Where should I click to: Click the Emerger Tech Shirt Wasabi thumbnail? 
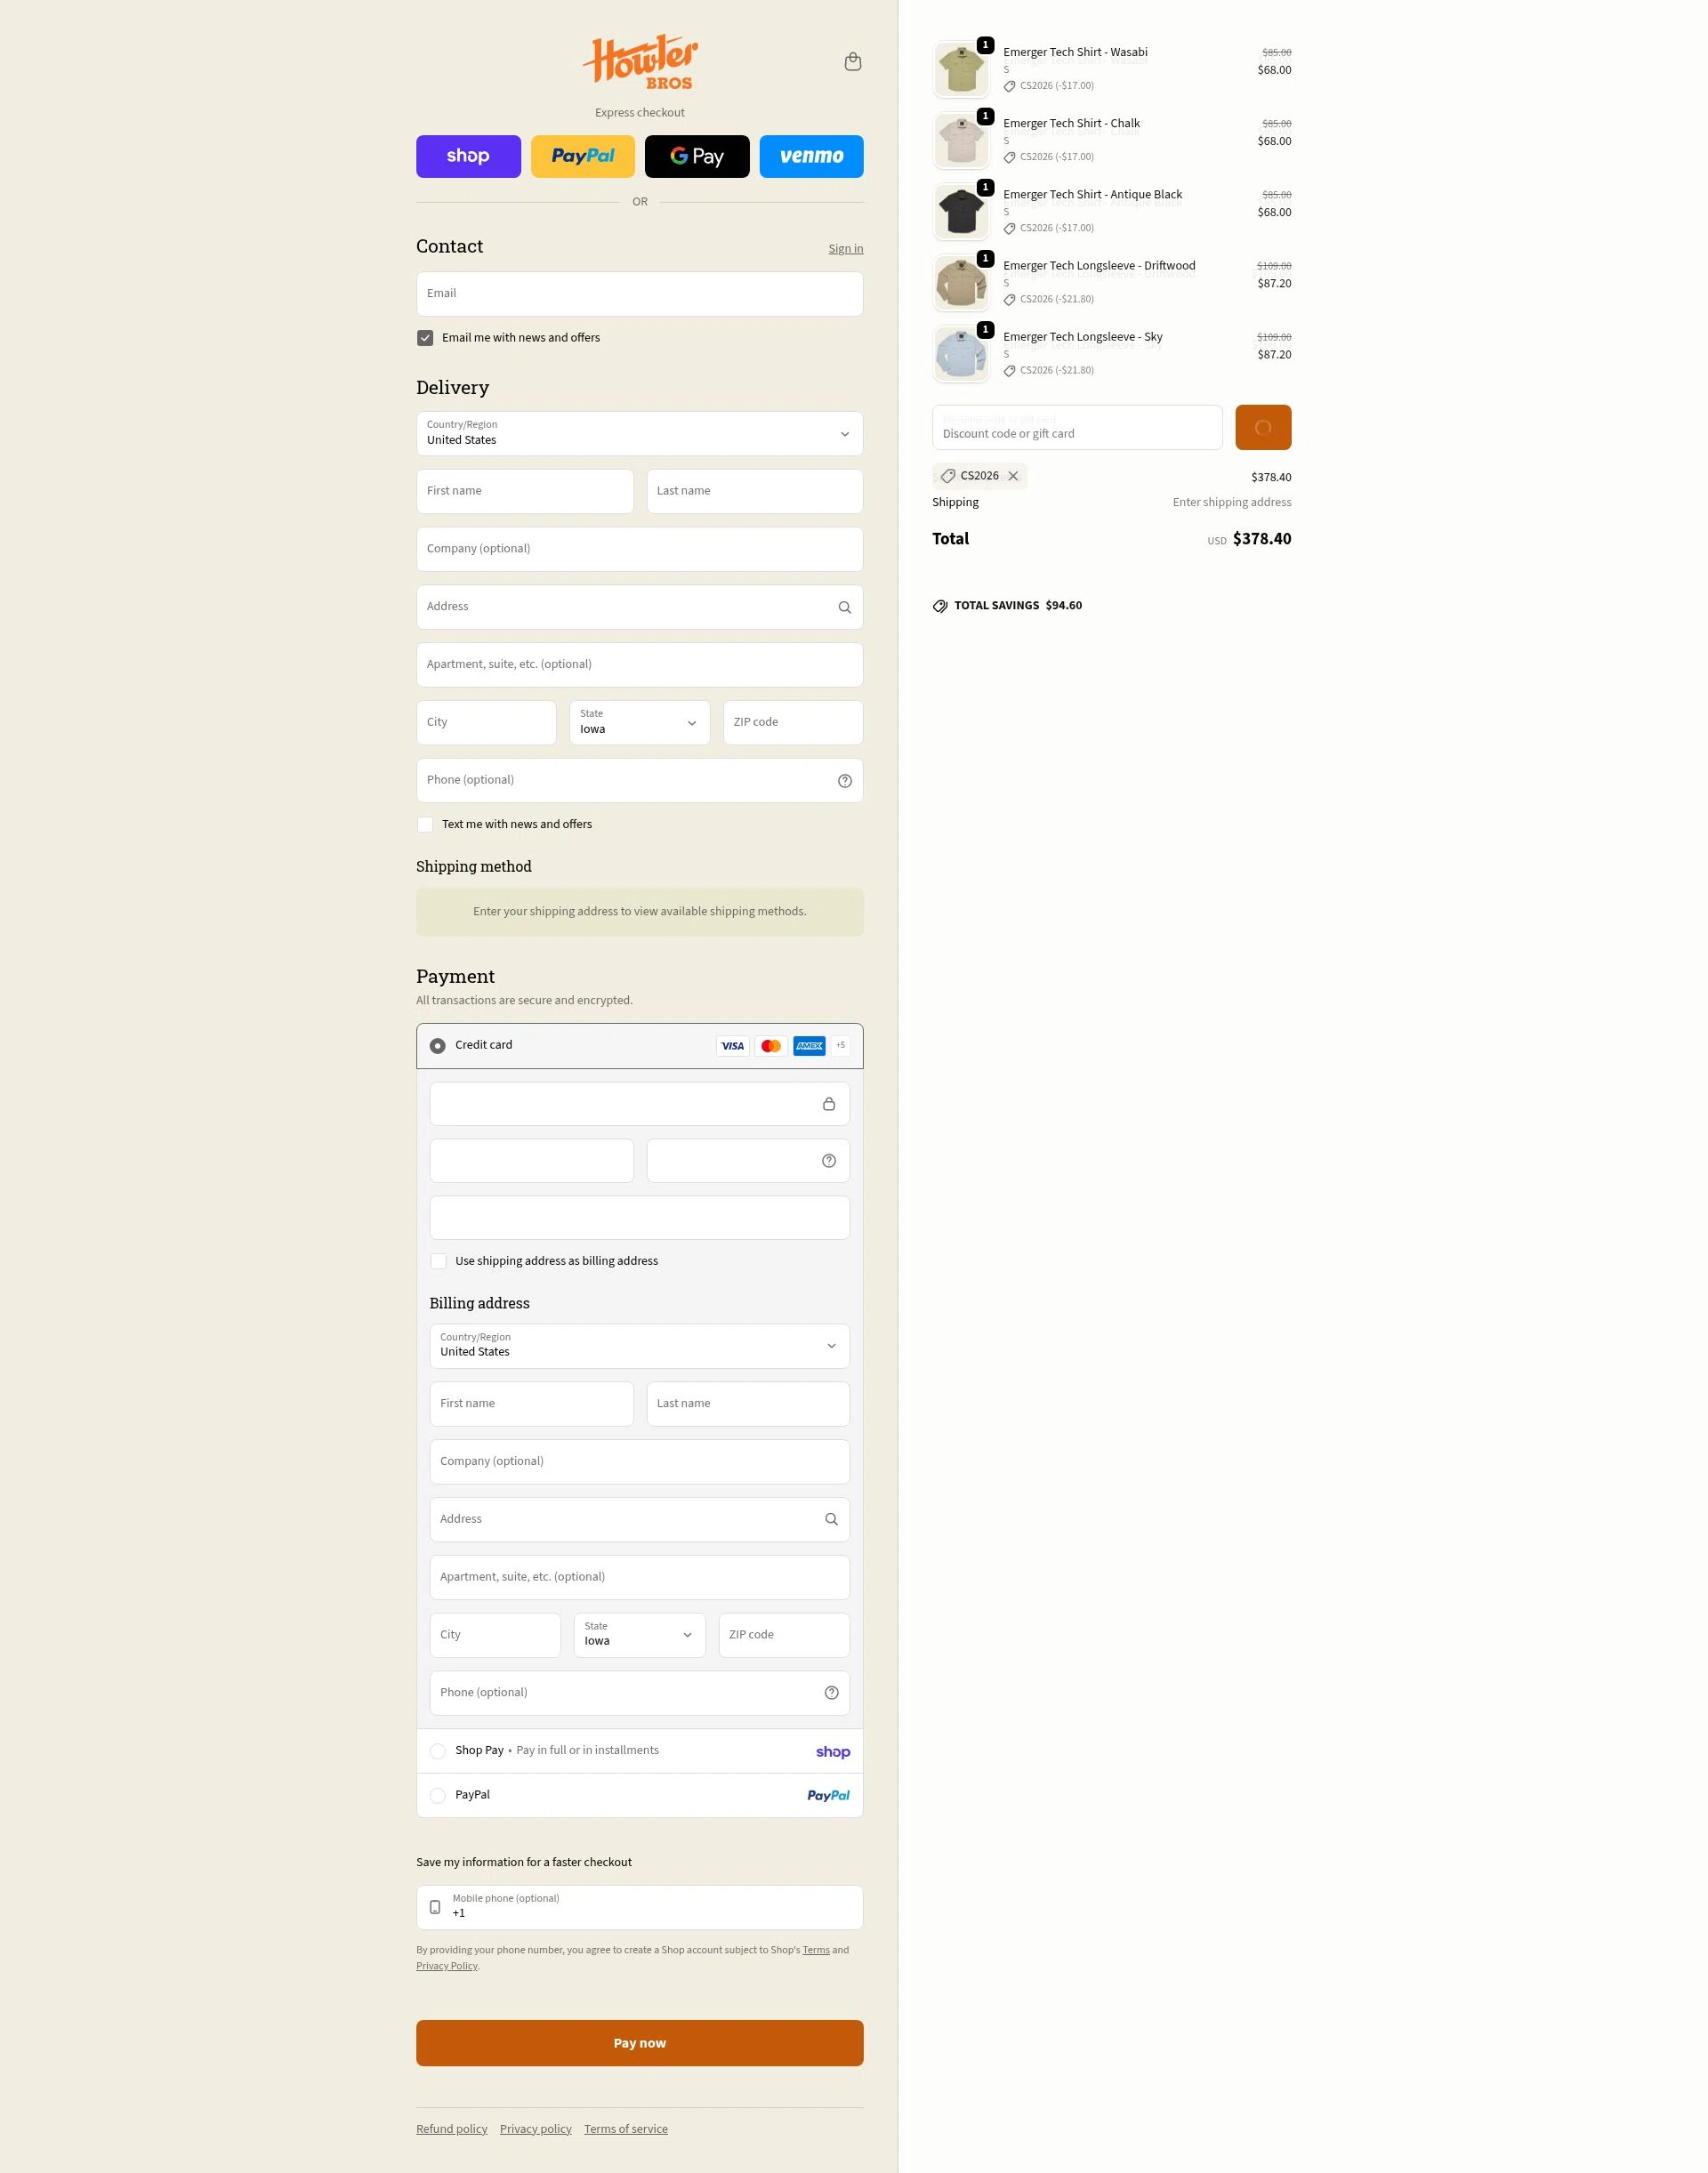[960, 70]
